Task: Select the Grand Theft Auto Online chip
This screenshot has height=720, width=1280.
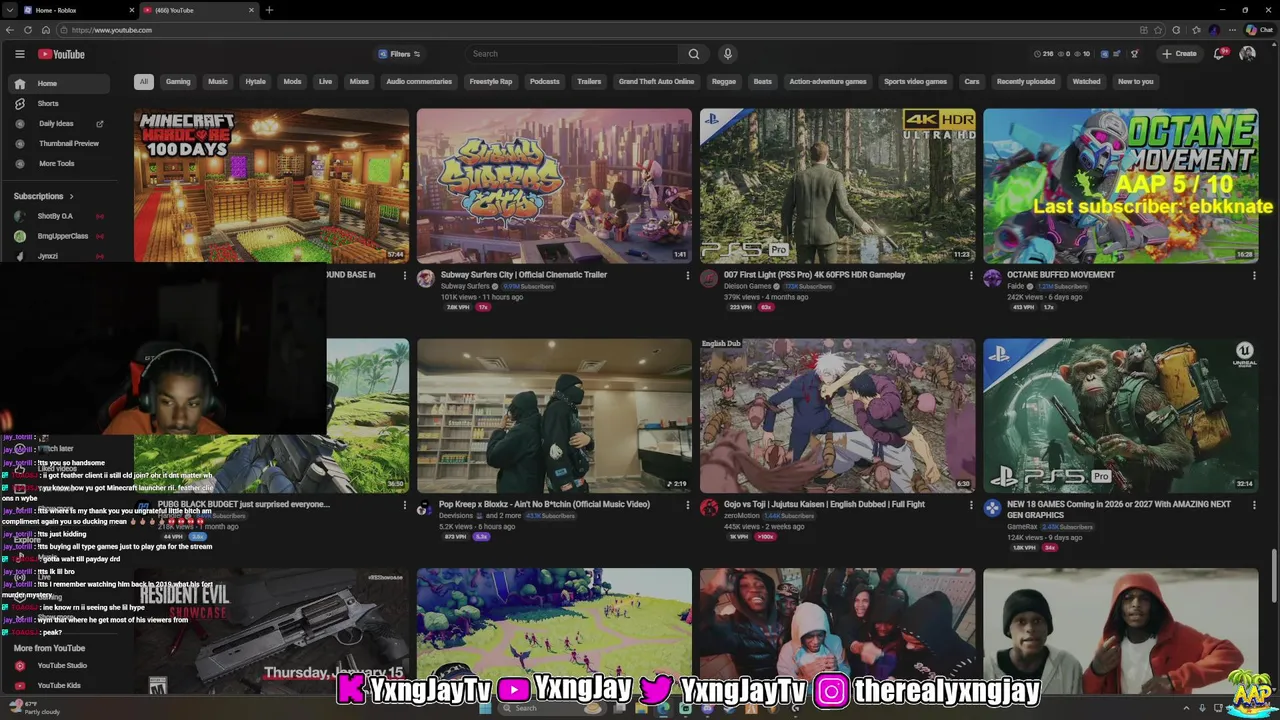Action: pos(656,82)
